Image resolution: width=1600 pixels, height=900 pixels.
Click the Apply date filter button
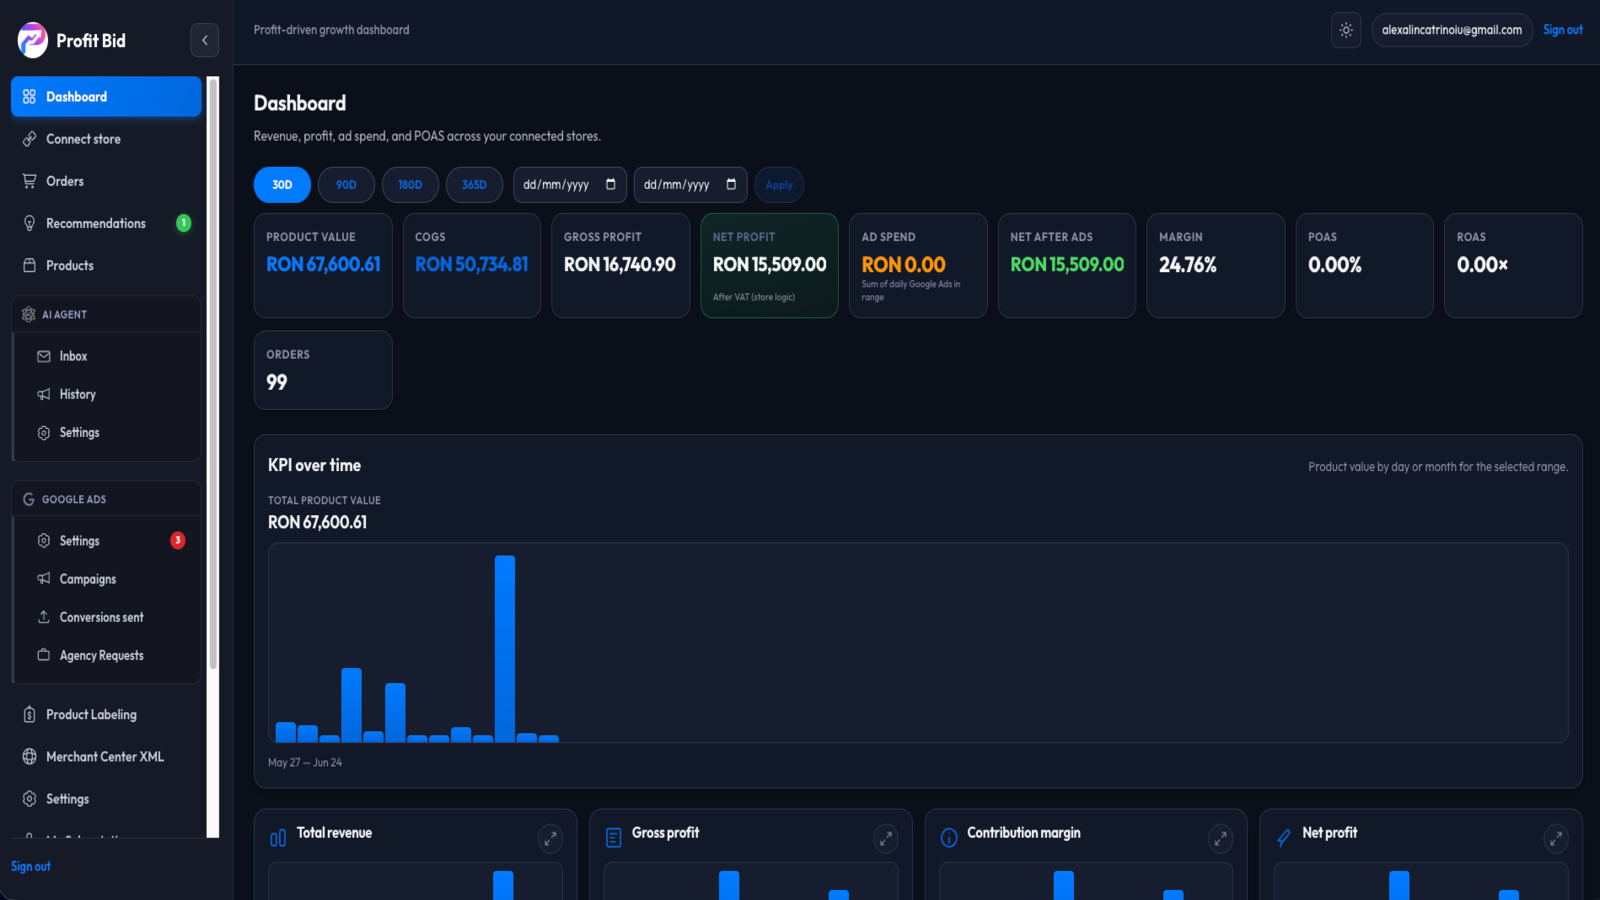pos(779,185)
